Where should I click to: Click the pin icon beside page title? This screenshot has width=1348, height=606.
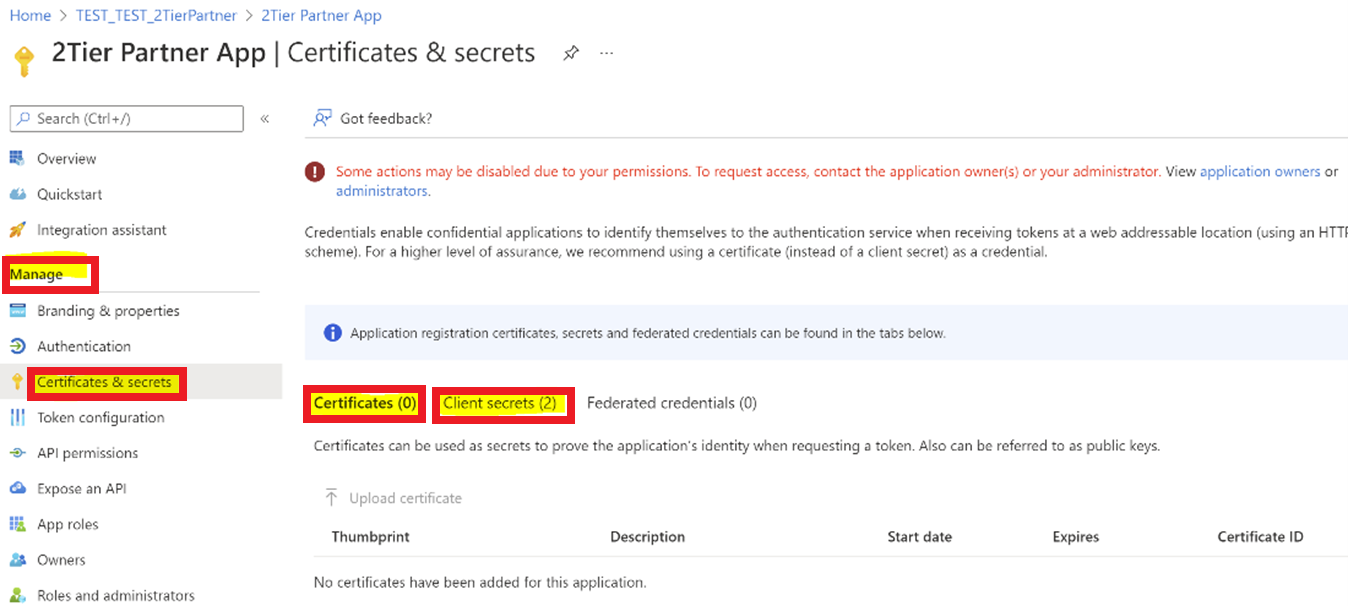pos(570,53)
